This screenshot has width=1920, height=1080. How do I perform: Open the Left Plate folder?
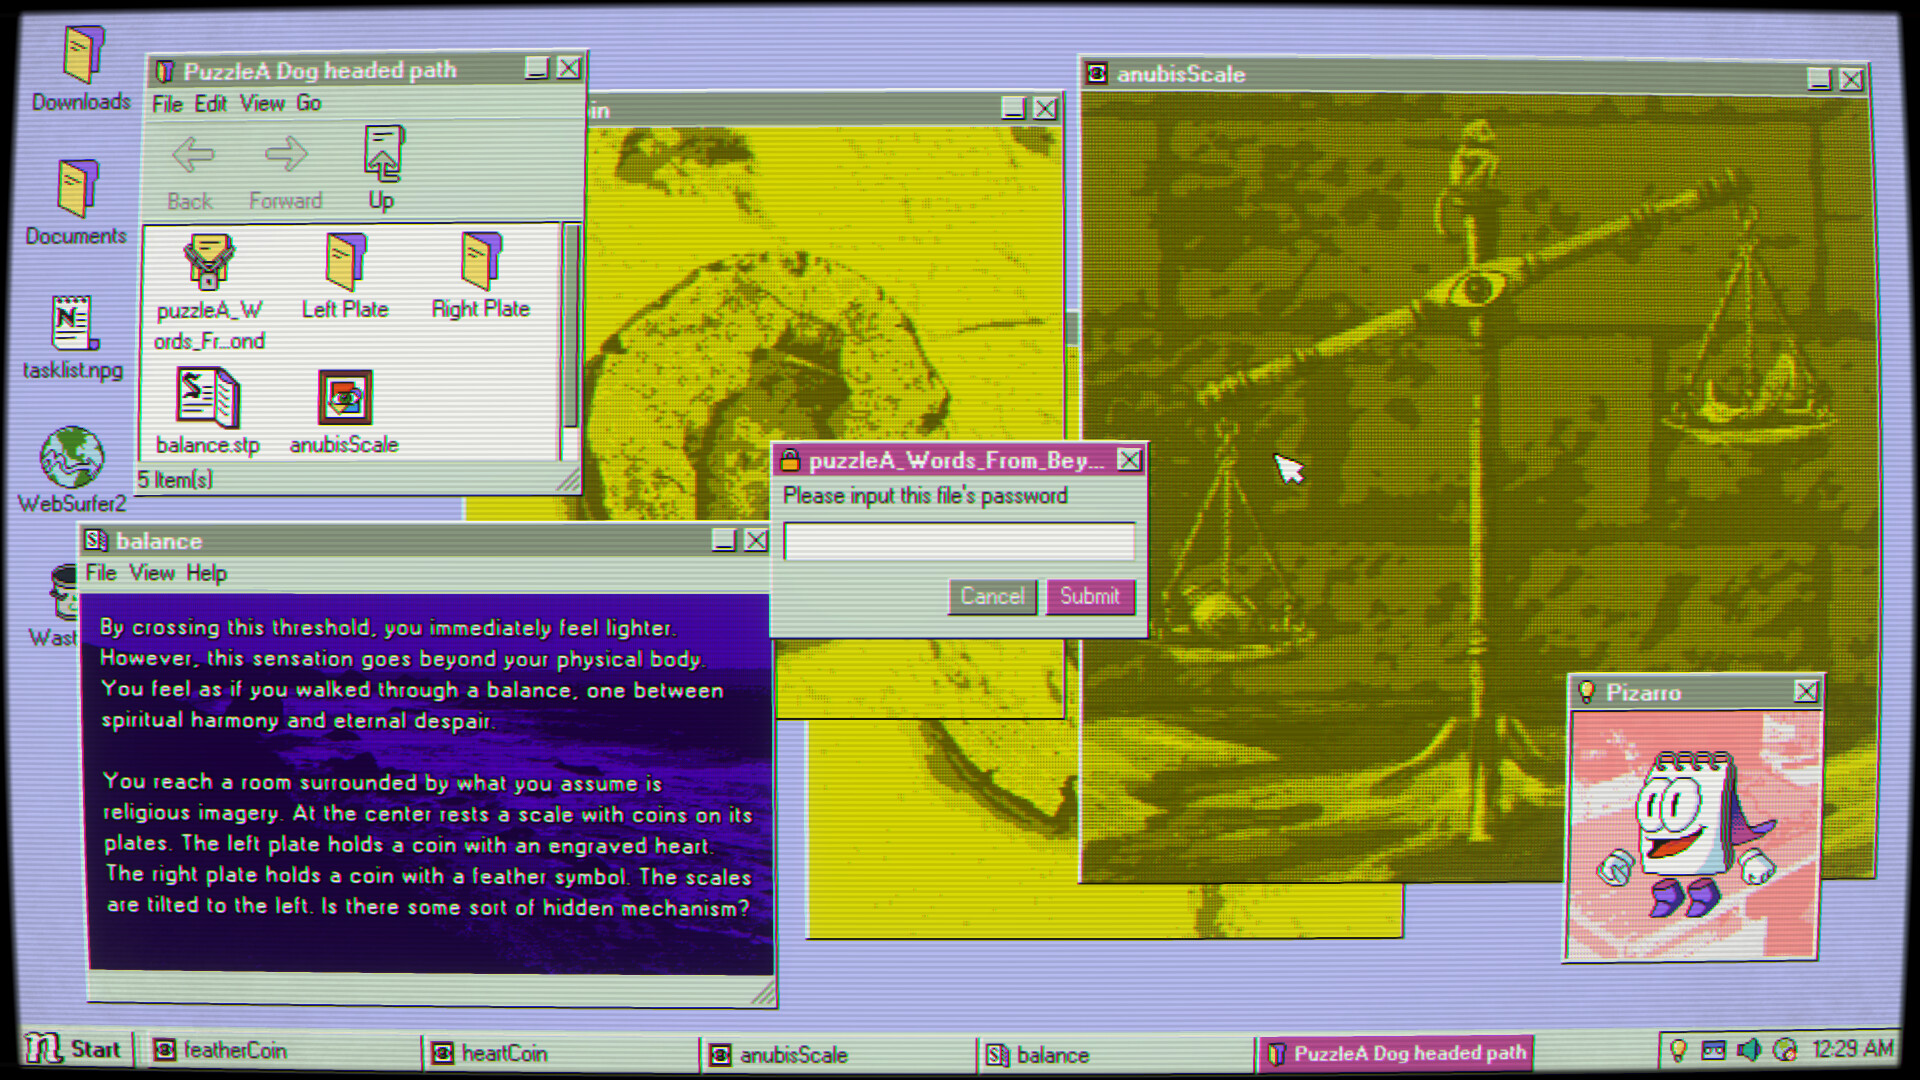345,263
